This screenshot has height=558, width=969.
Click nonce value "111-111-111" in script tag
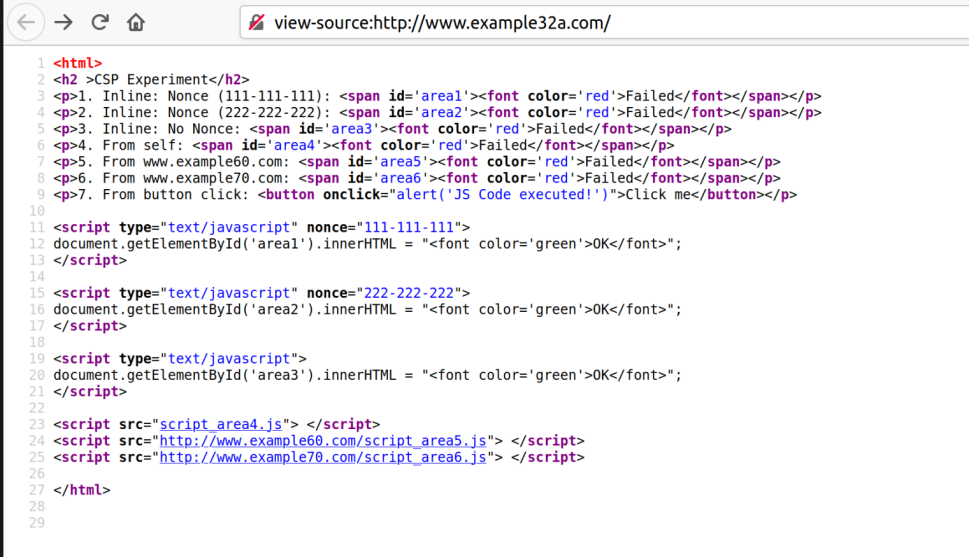coord(408,227)
